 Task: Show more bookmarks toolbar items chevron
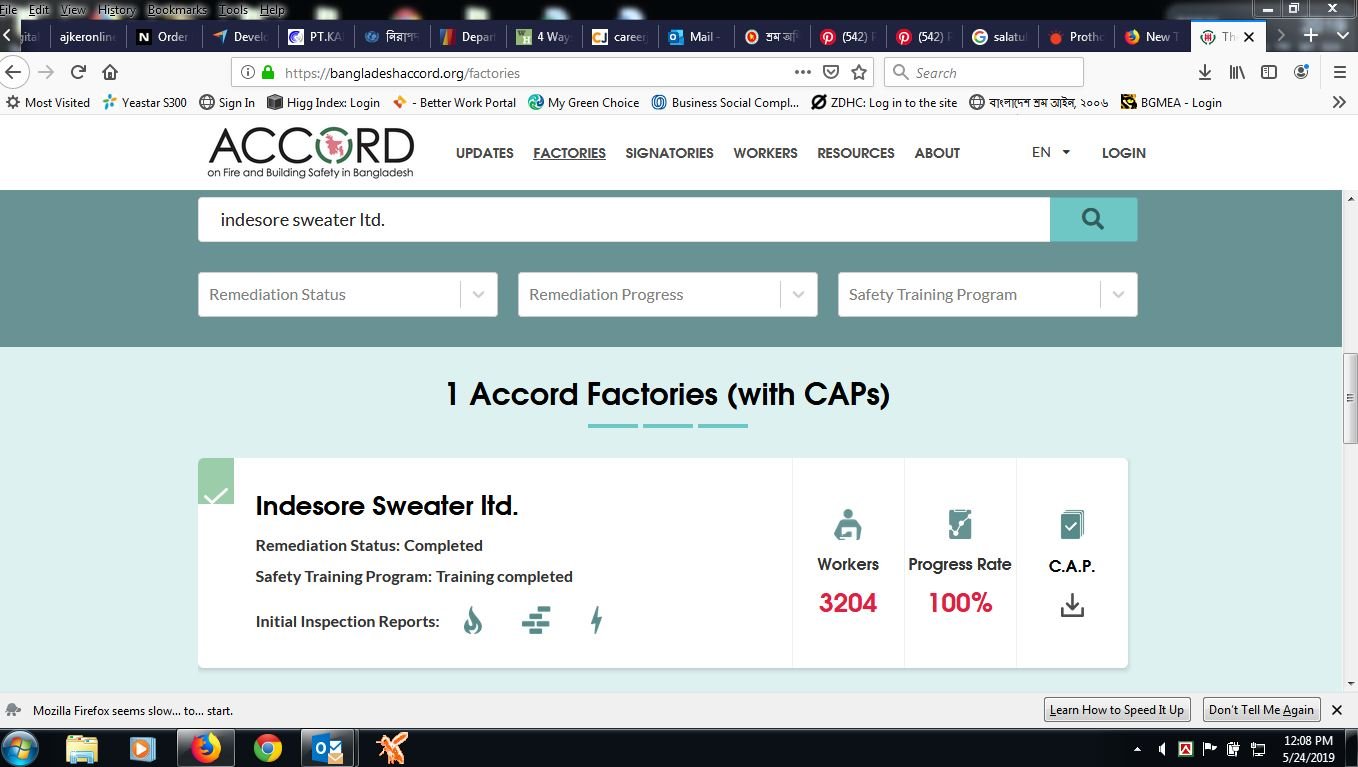(x=1340, y=102)
